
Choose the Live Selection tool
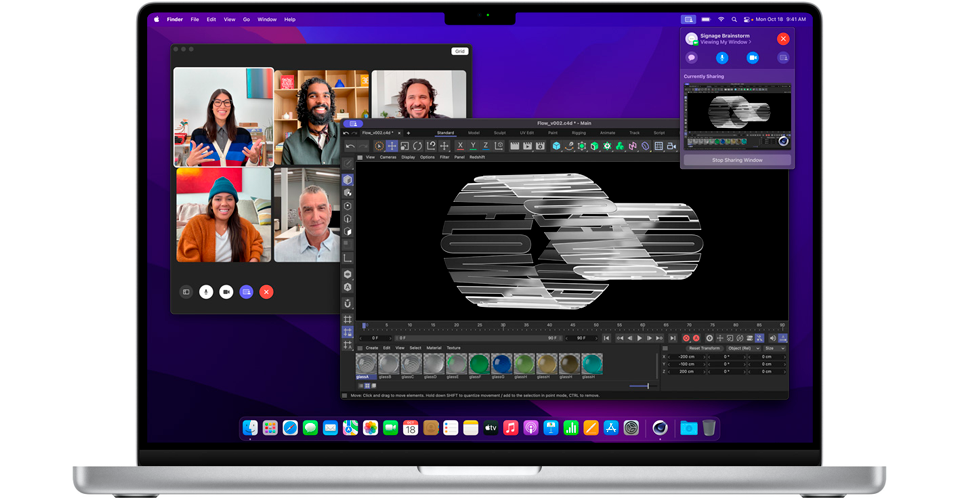click(379, 146)
